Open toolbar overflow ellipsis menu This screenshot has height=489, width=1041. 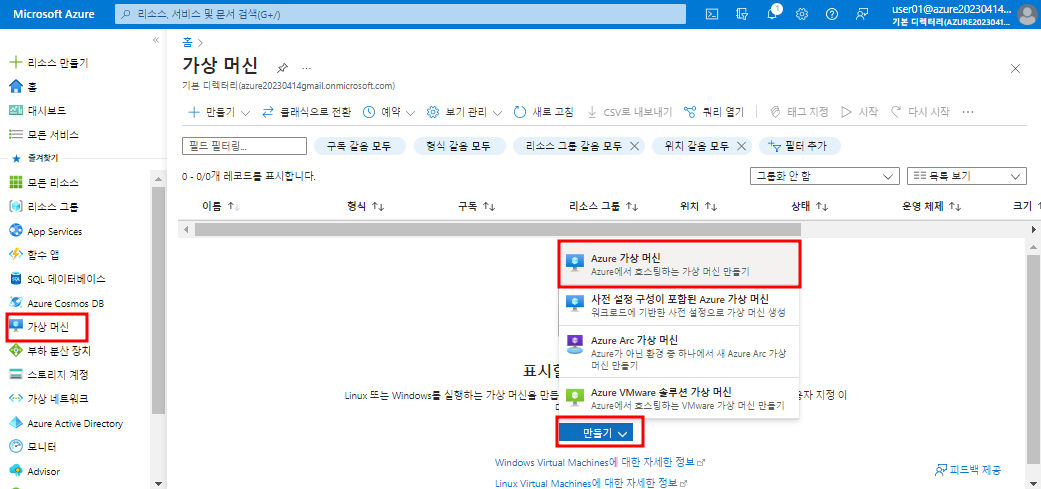pyautogui.click(x=968, y=112)
